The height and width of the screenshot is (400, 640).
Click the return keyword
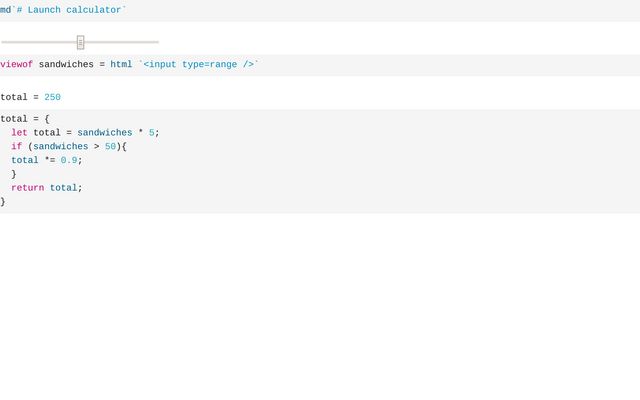pyautogui.click(x=28, y=187)
